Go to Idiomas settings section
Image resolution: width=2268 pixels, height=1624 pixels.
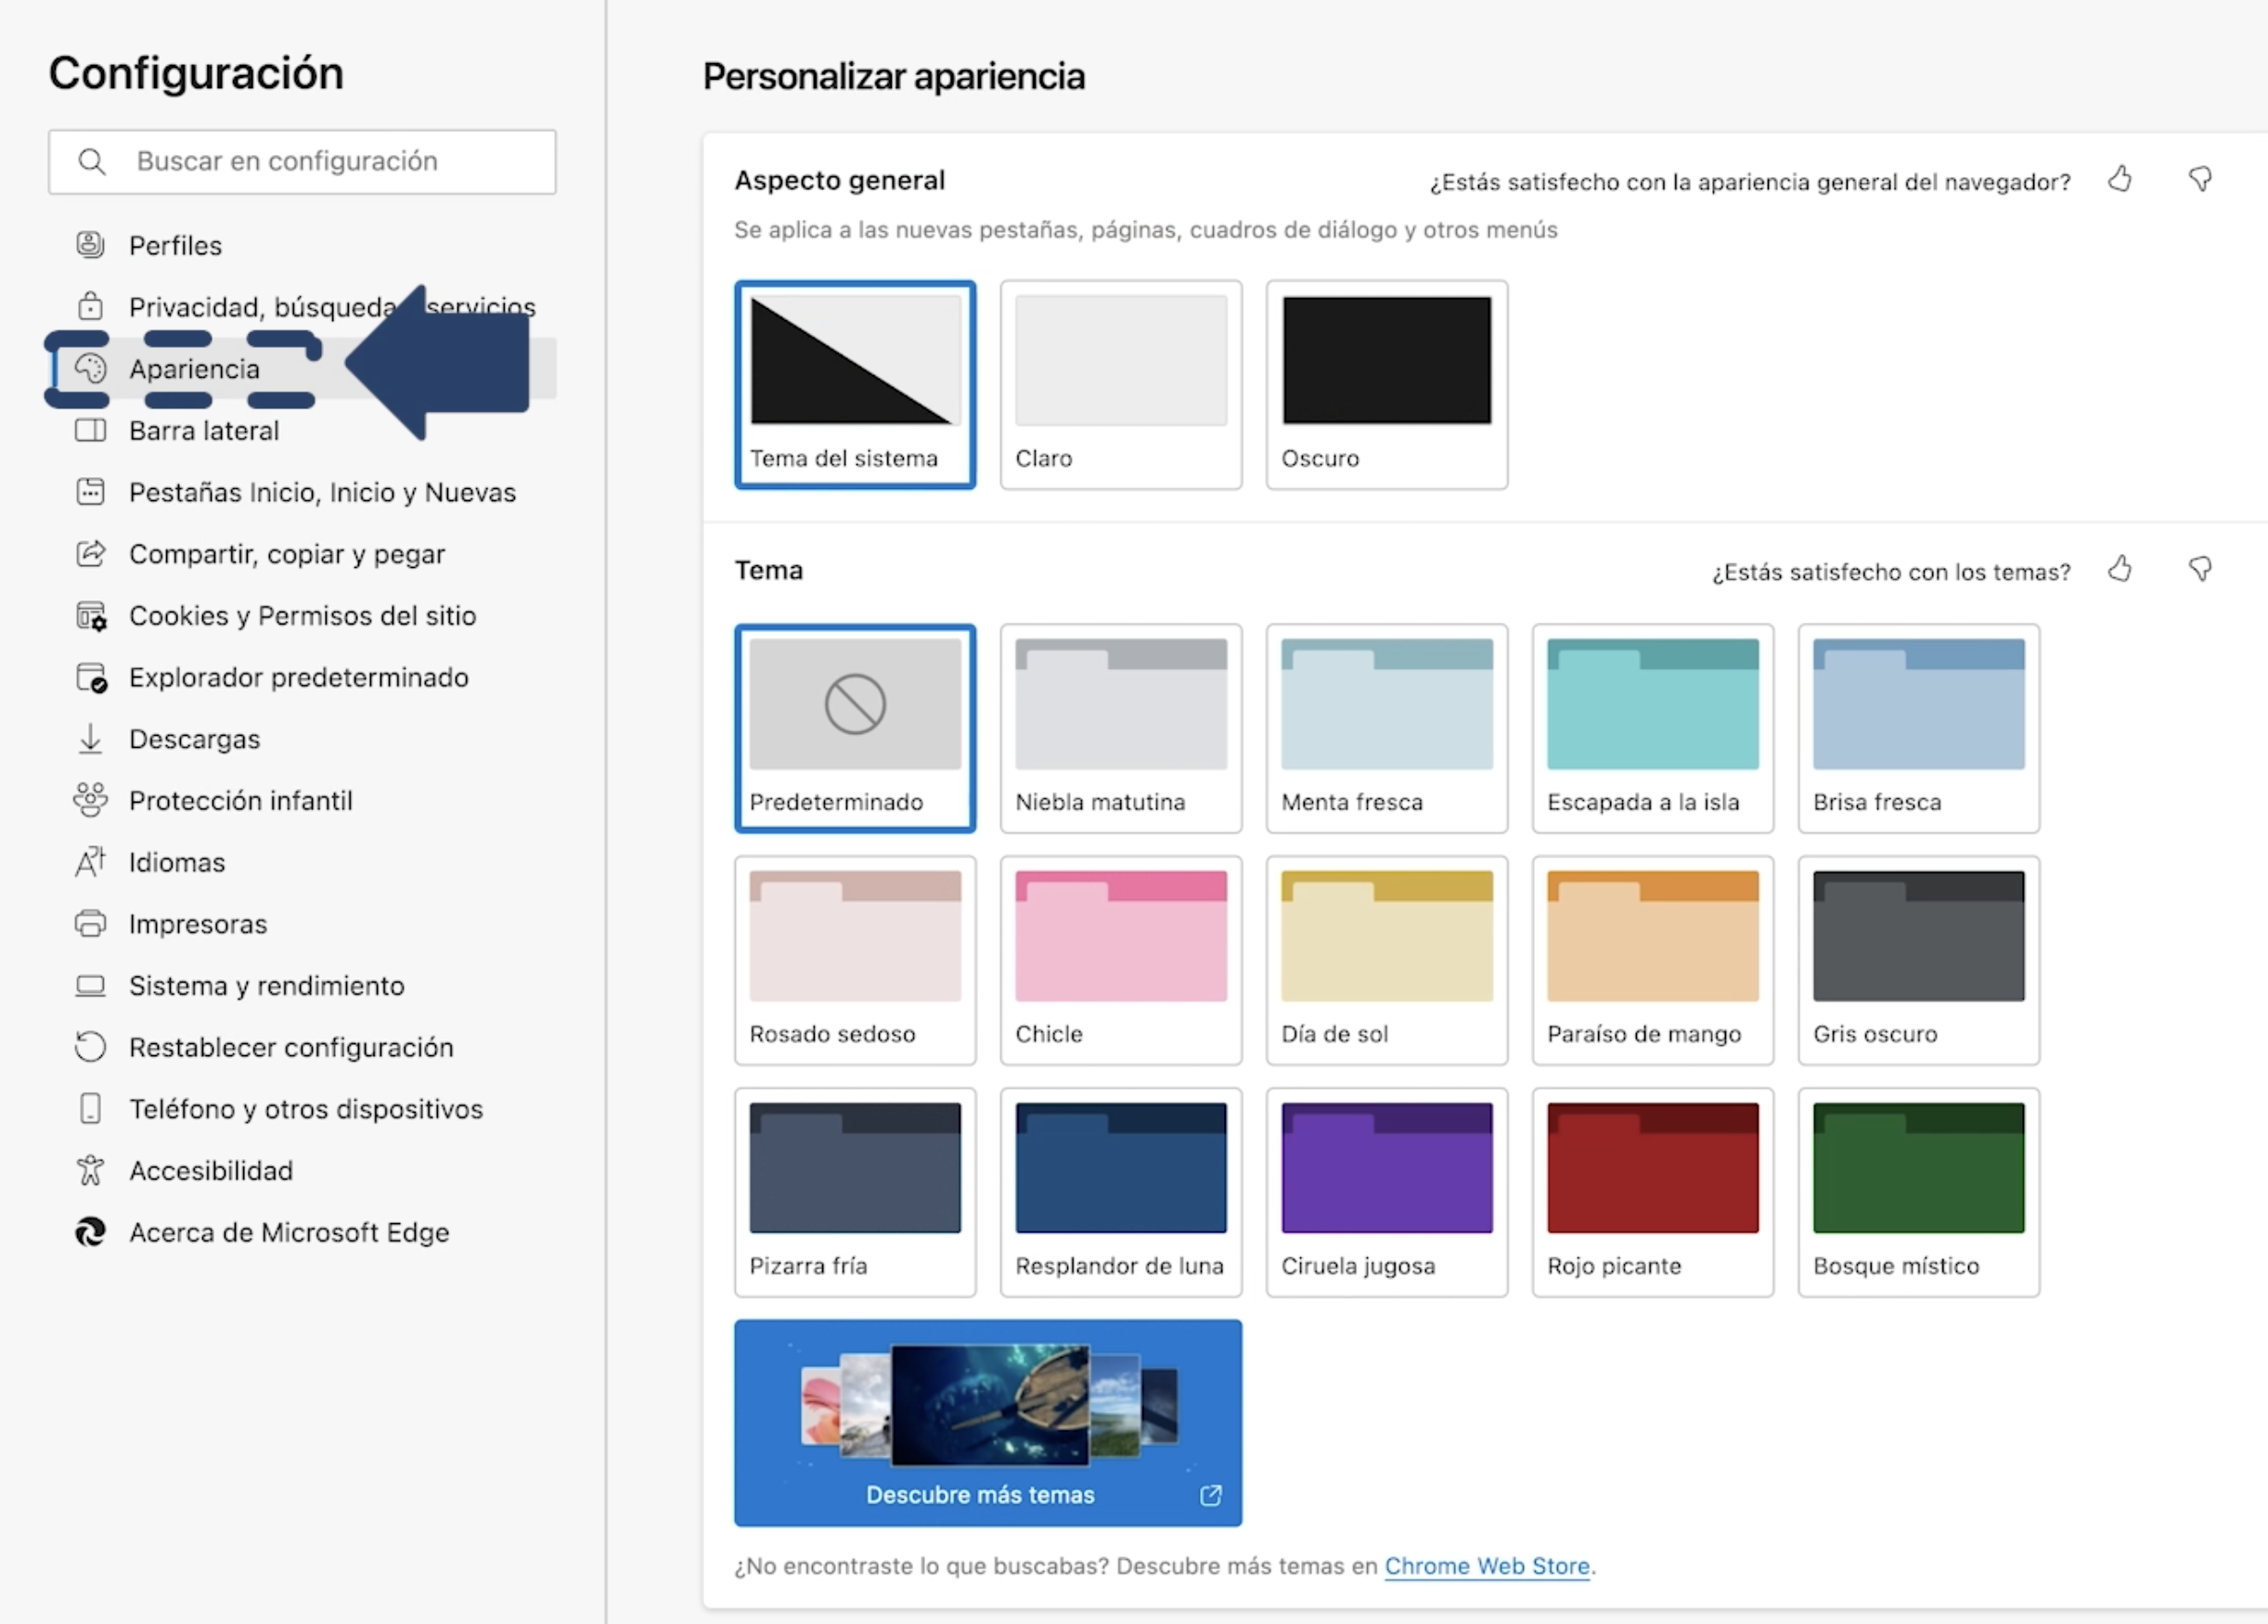click(x=177, y=862)
